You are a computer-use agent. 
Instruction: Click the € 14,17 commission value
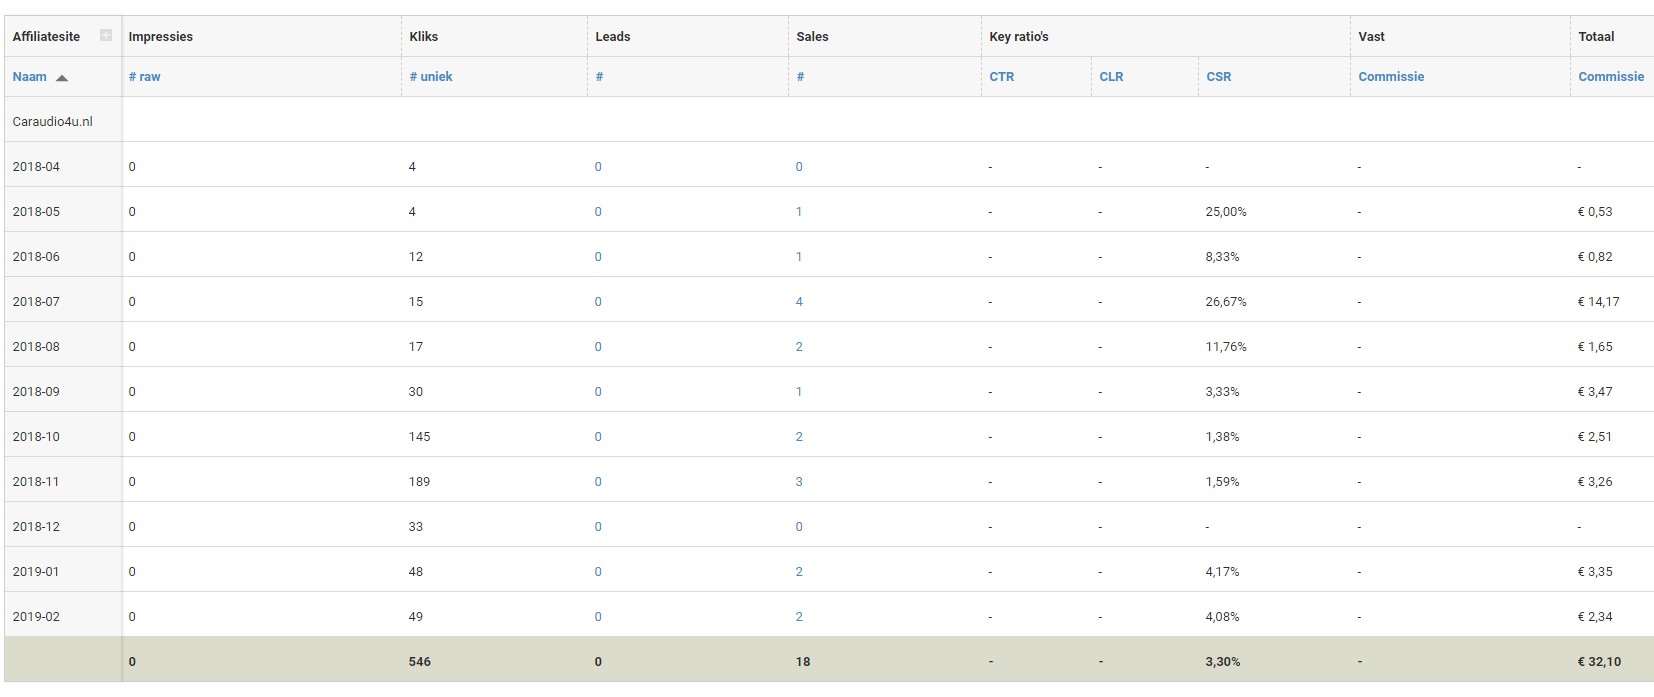click(x=1598, y=302)
